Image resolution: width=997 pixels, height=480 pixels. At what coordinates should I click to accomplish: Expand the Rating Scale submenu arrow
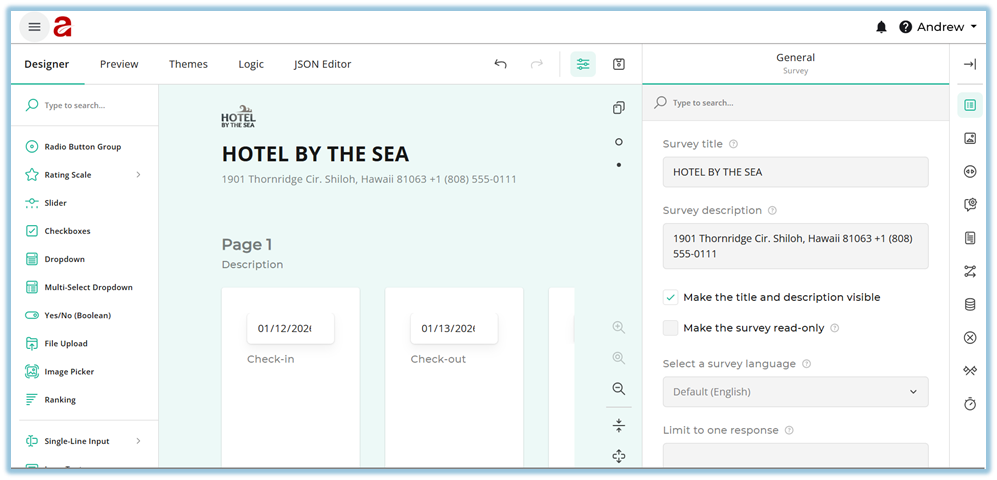click(138, 175)
